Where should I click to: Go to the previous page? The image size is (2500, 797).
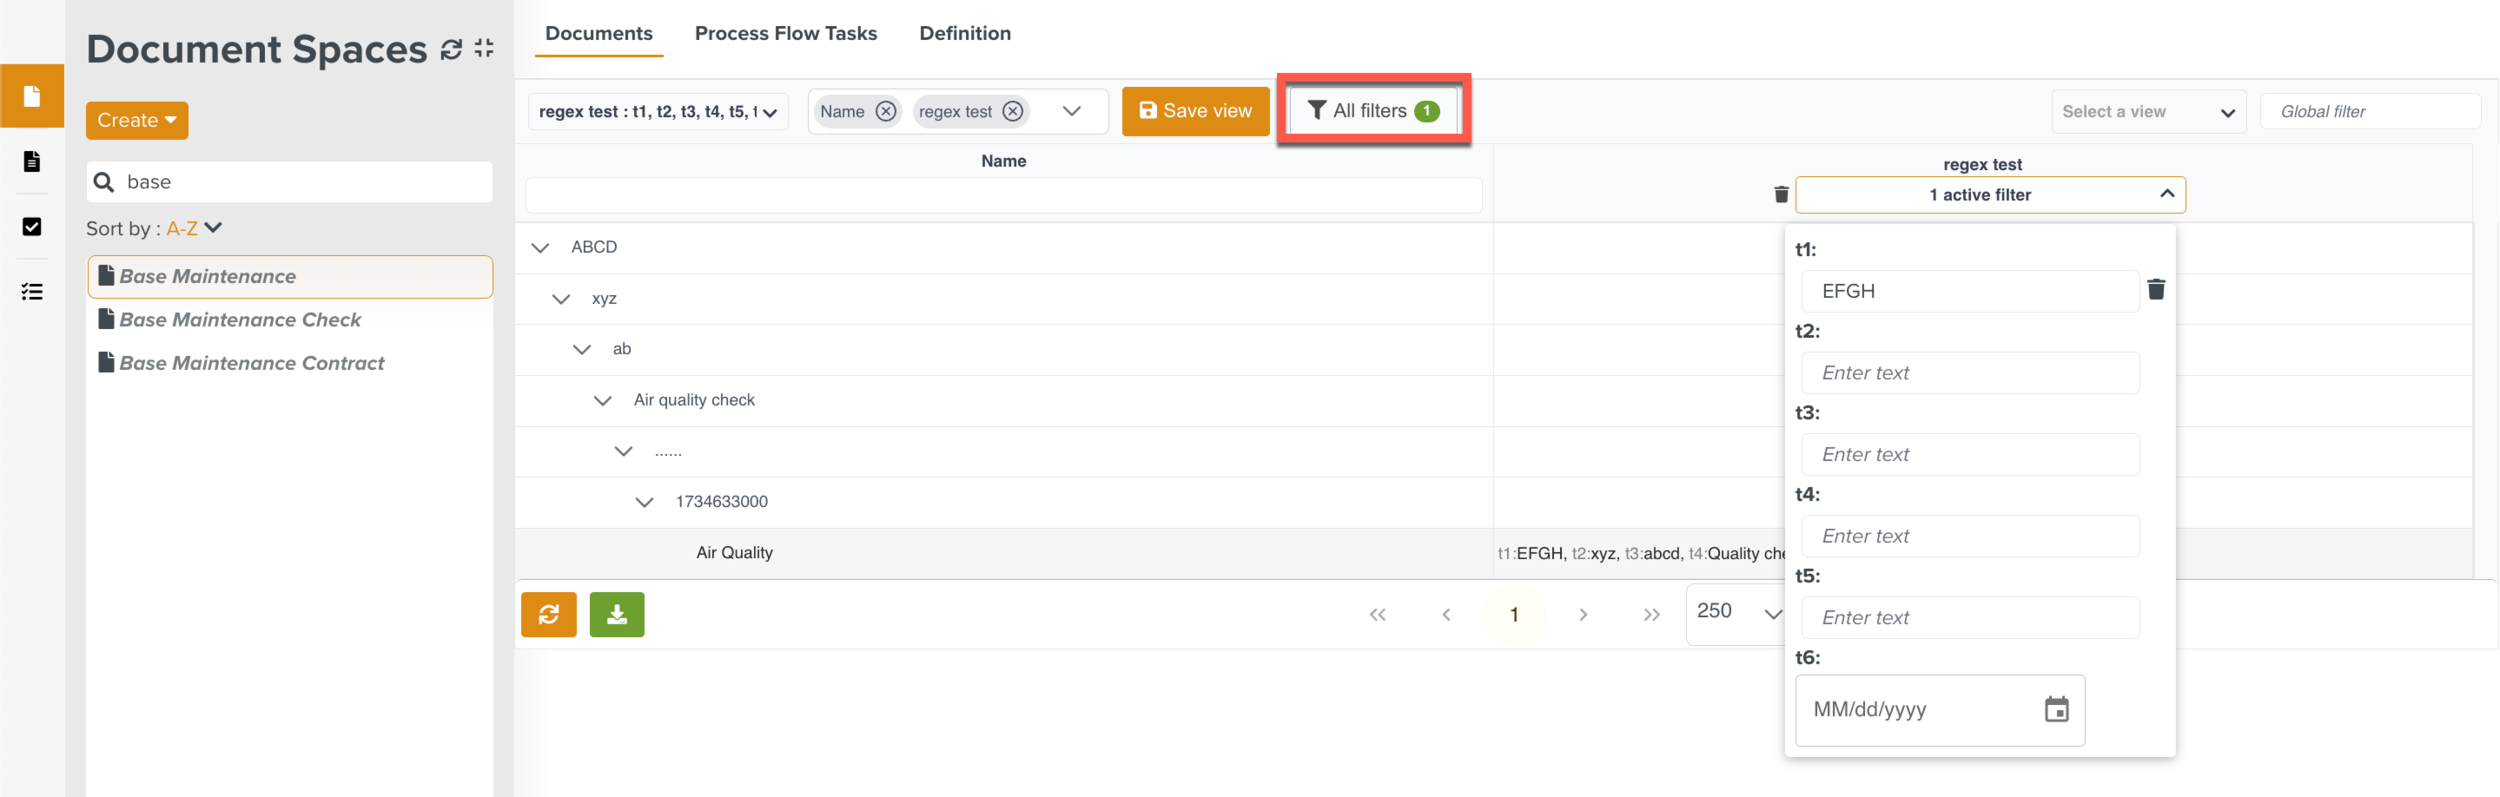pyautogui.click(x=1446, y=615)
